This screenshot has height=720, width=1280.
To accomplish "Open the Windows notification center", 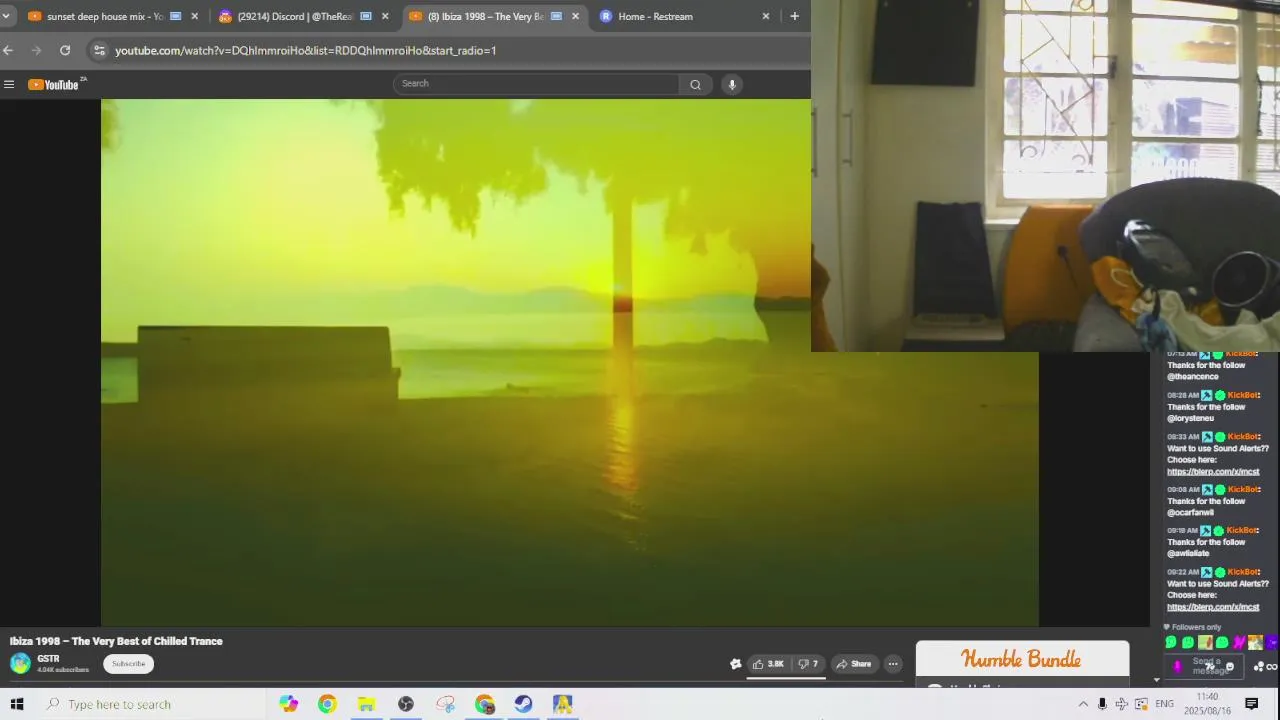I will [1252, 704].
